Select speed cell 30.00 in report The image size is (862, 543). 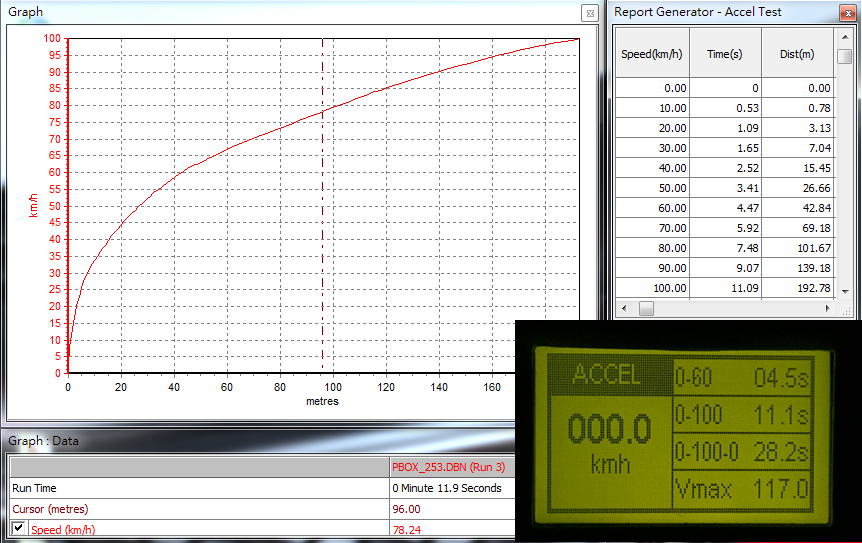[652, 148]
